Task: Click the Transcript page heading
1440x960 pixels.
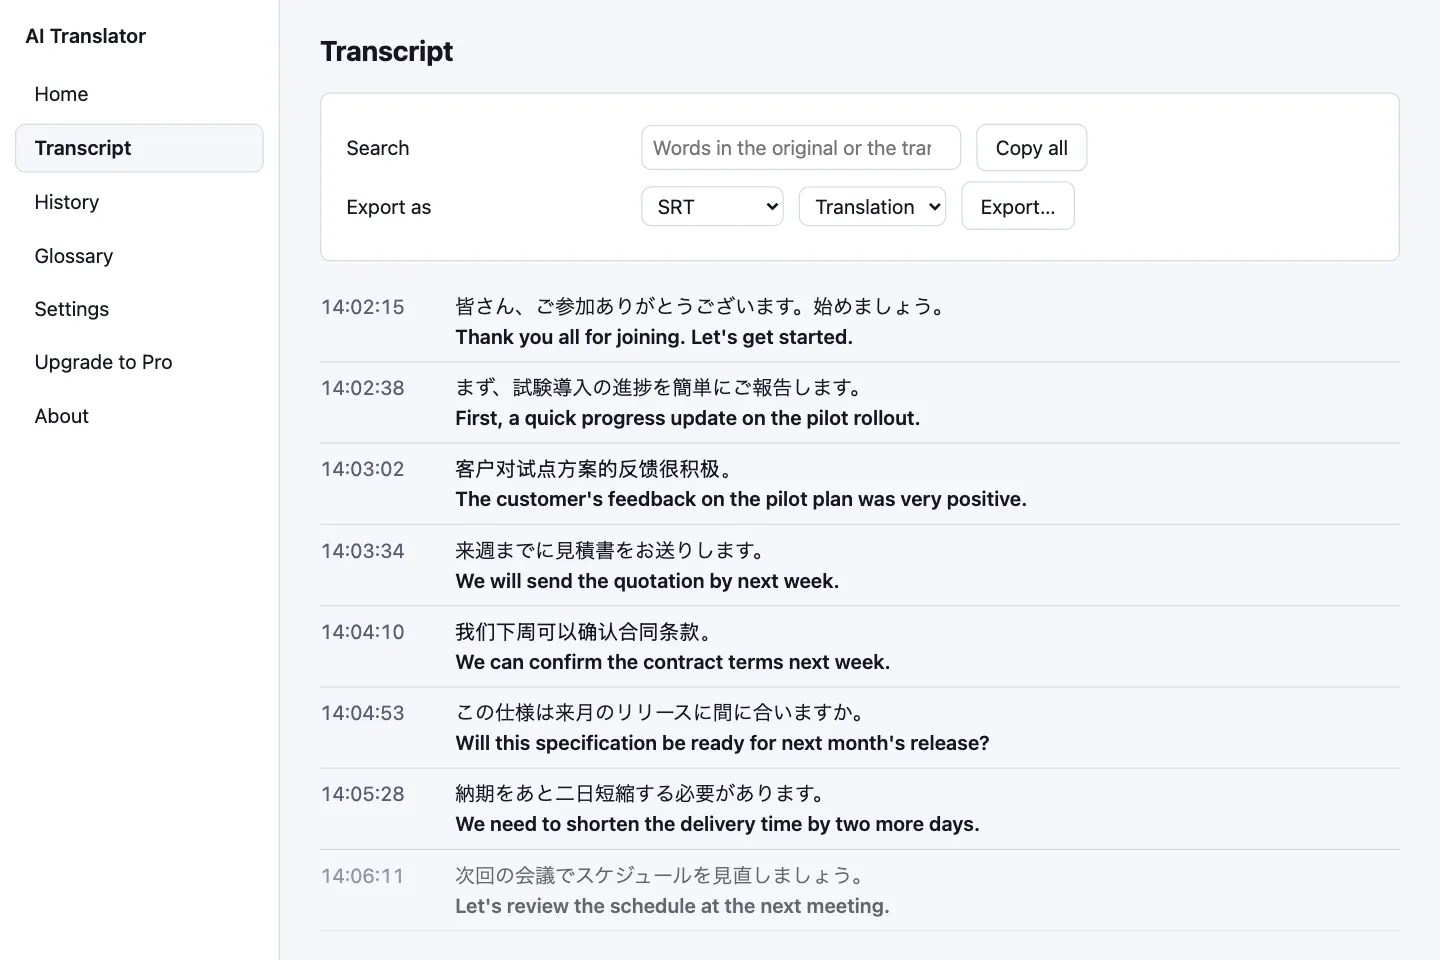Action: pos(387,52)
